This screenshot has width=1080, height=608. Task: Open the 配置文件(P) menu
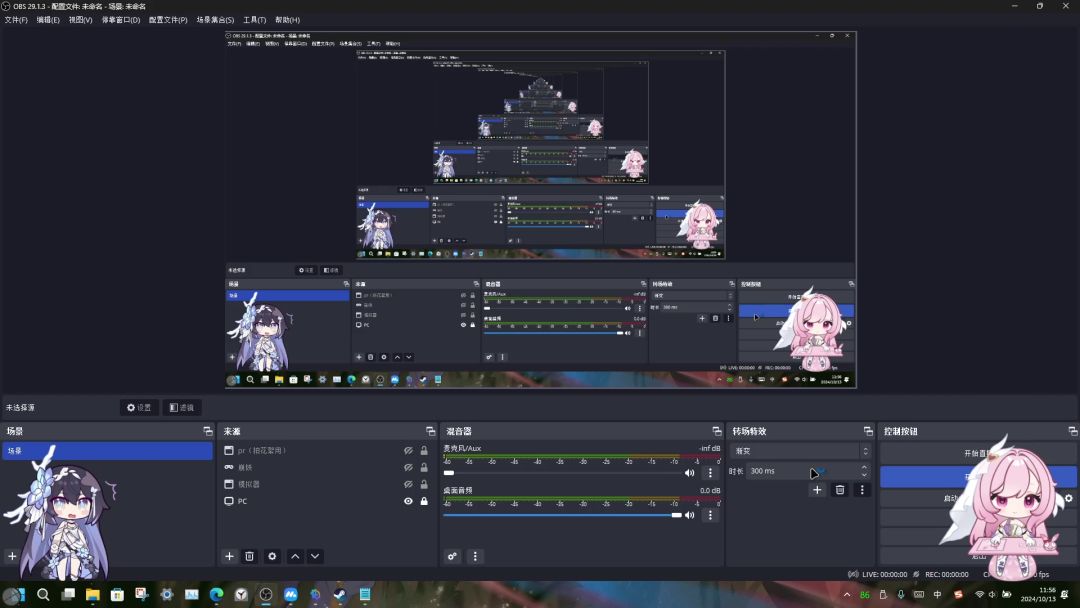[168, 20]
